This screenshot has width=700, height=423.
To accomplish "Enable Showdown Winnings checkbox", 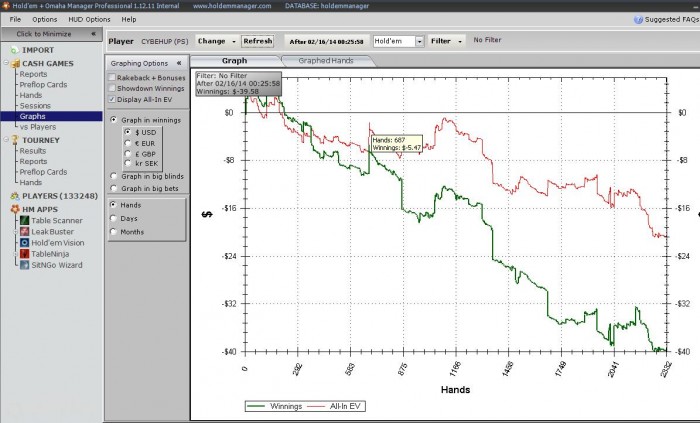I will pos(112,88).
